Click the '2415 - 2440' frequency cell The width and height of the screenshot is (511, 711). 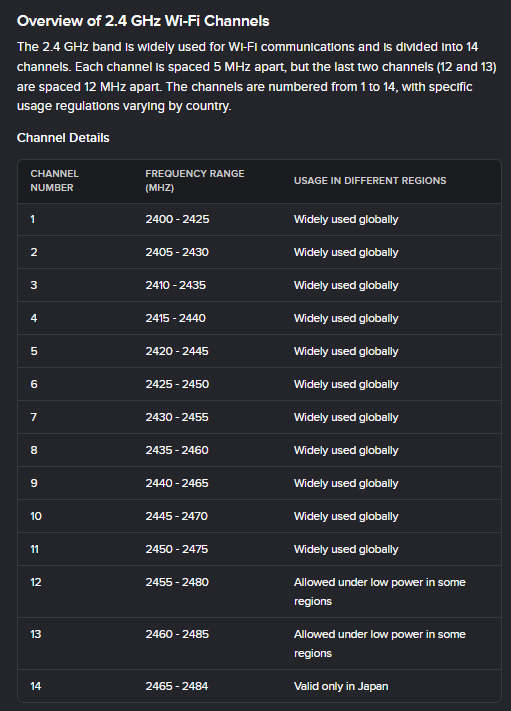coord(175,318)
